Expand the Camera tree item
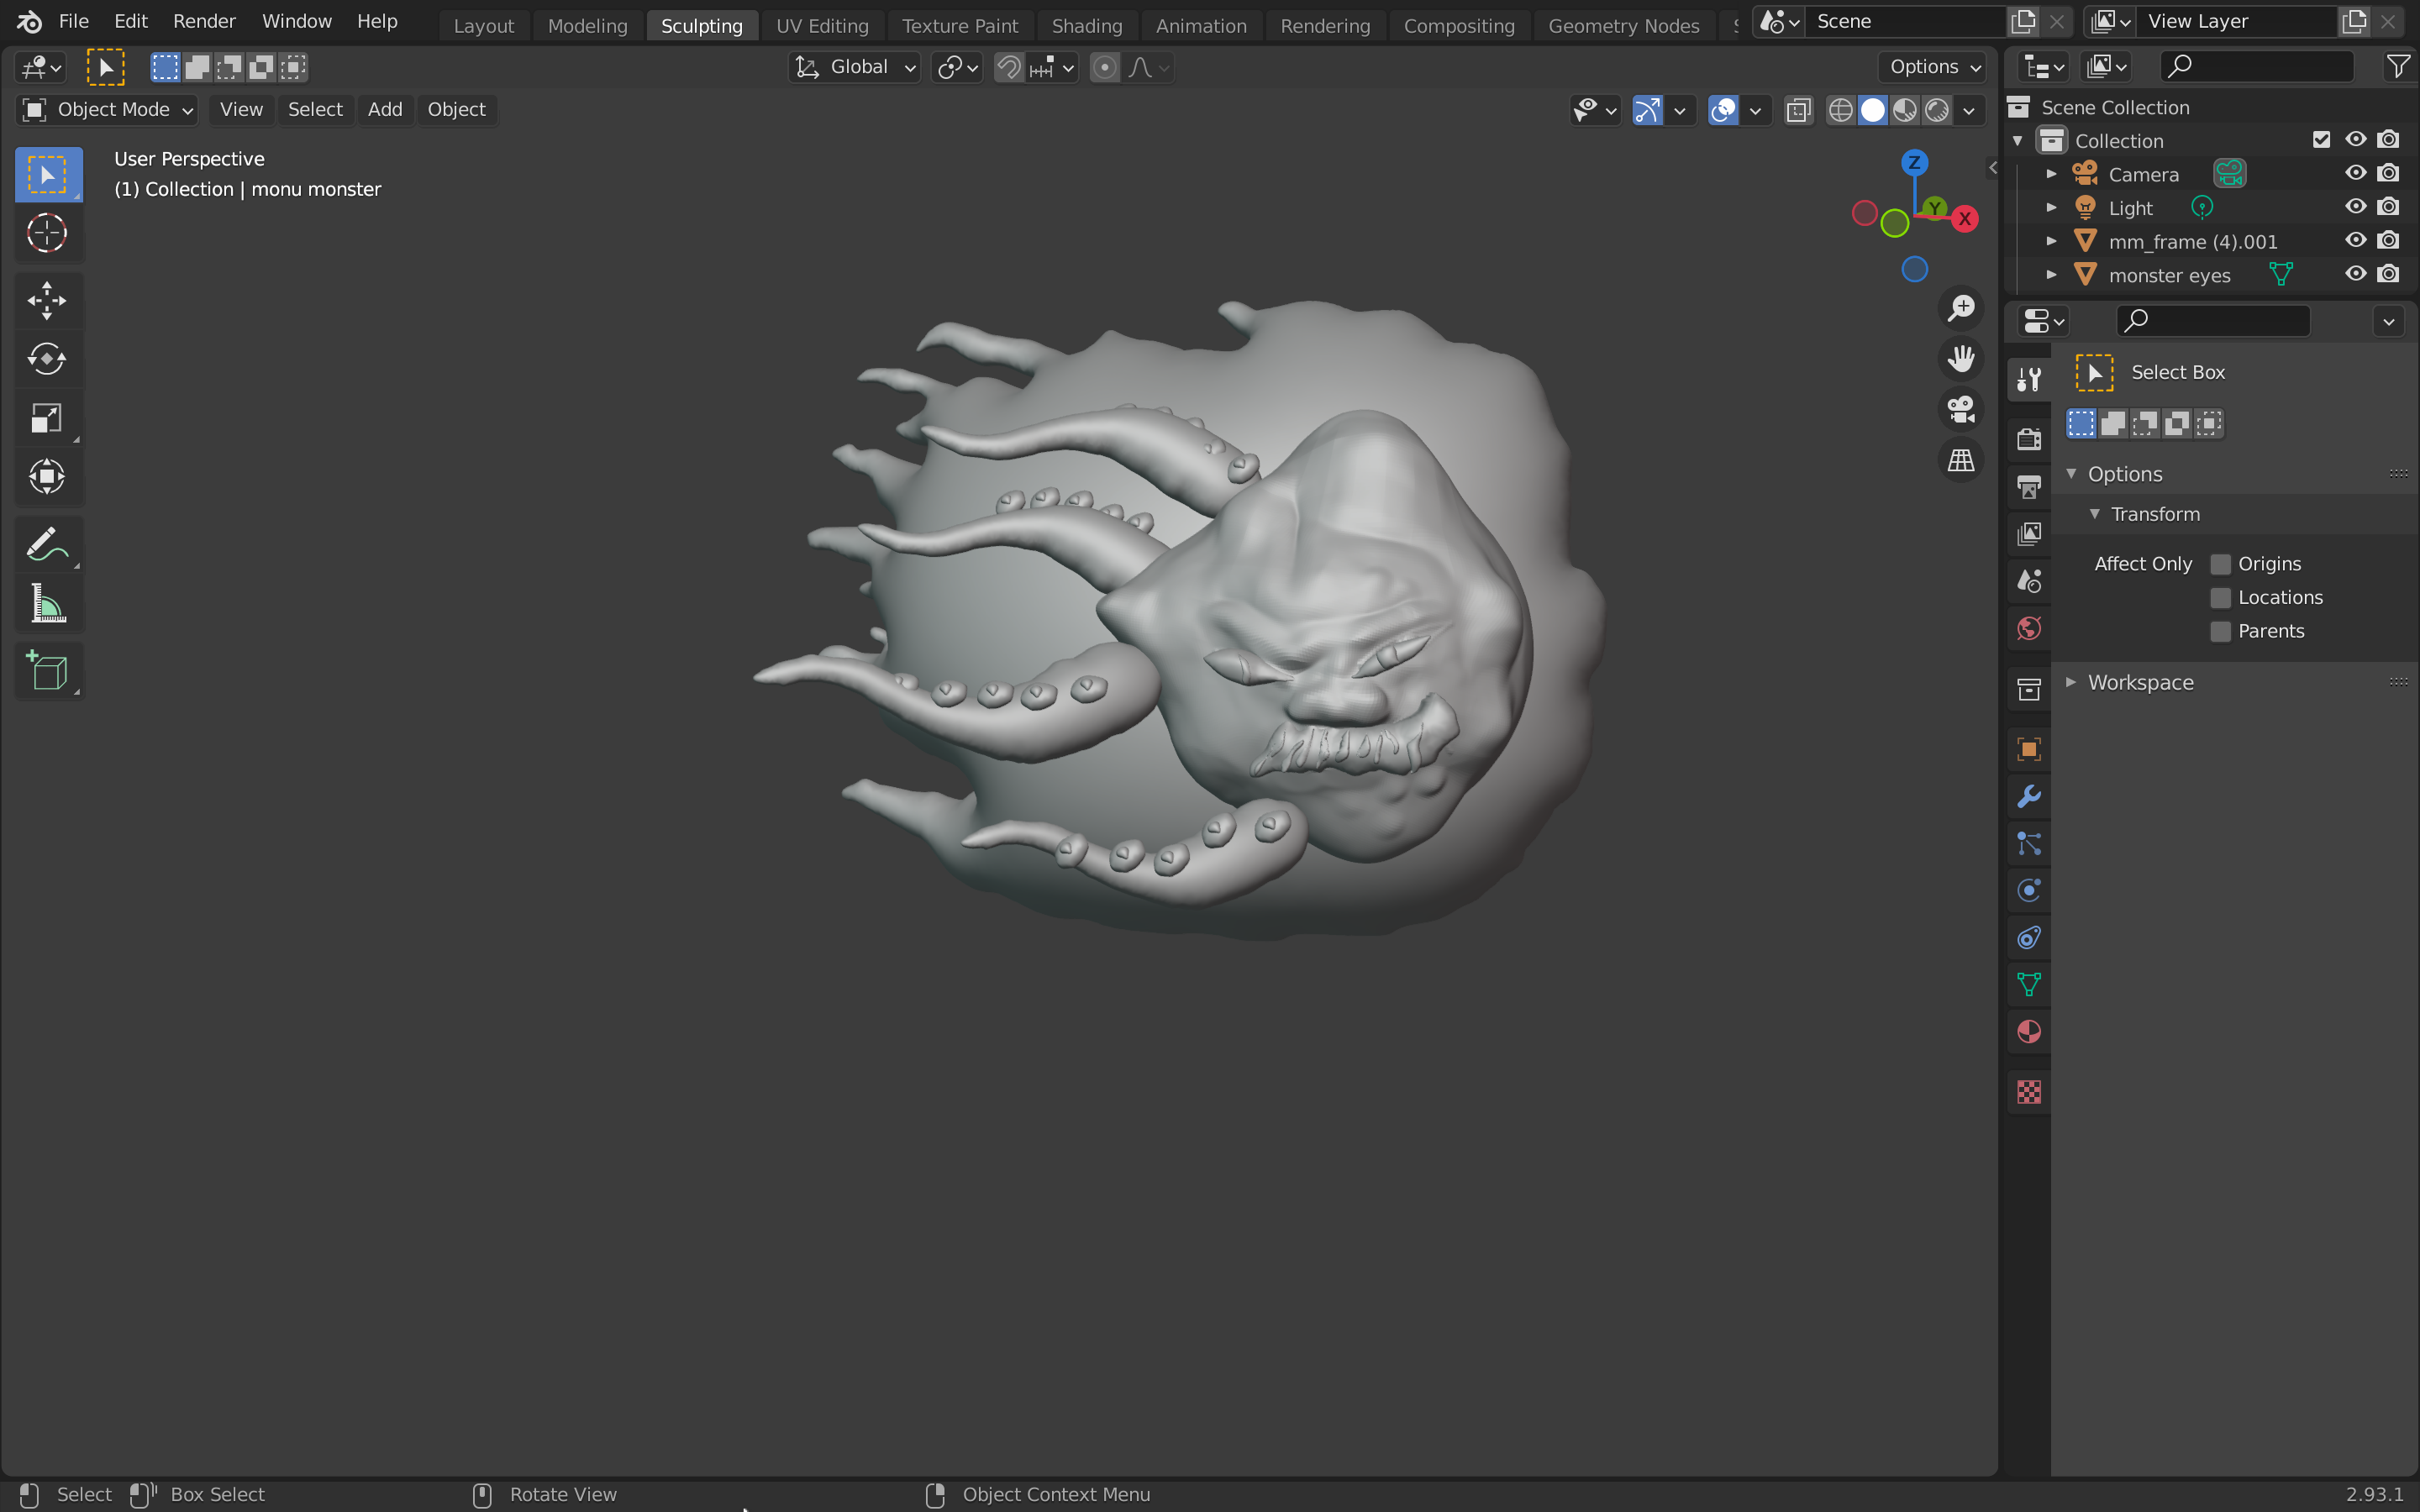 click(2051, 174)
